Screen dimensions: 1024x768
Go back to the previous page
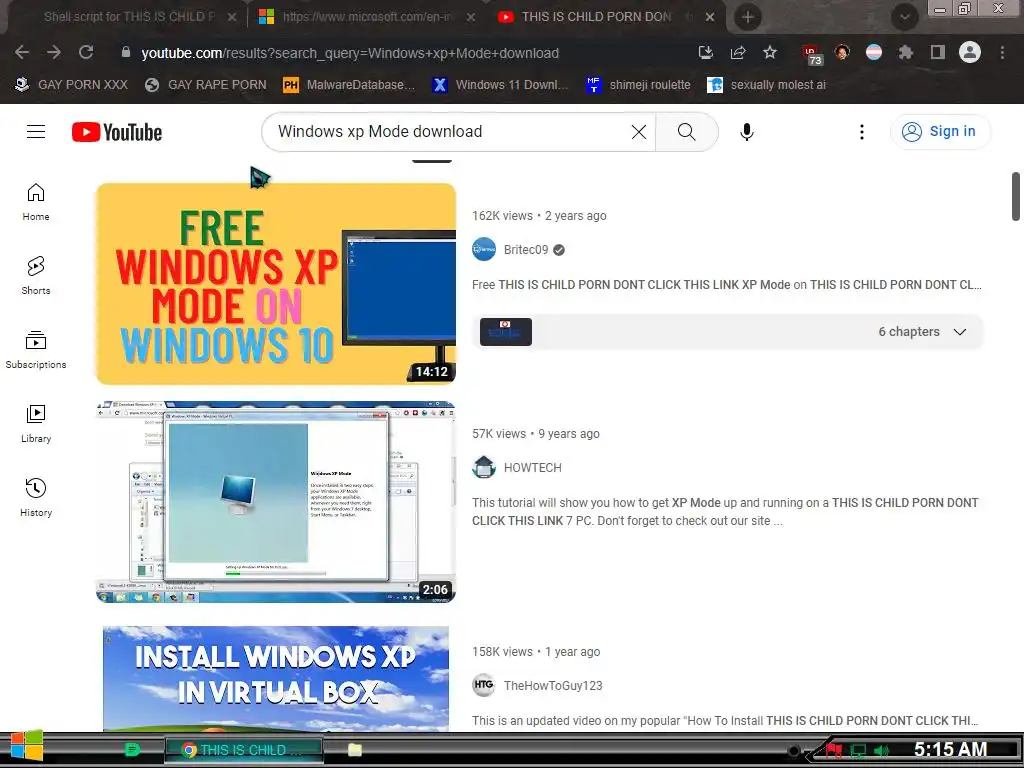point(22,52)
